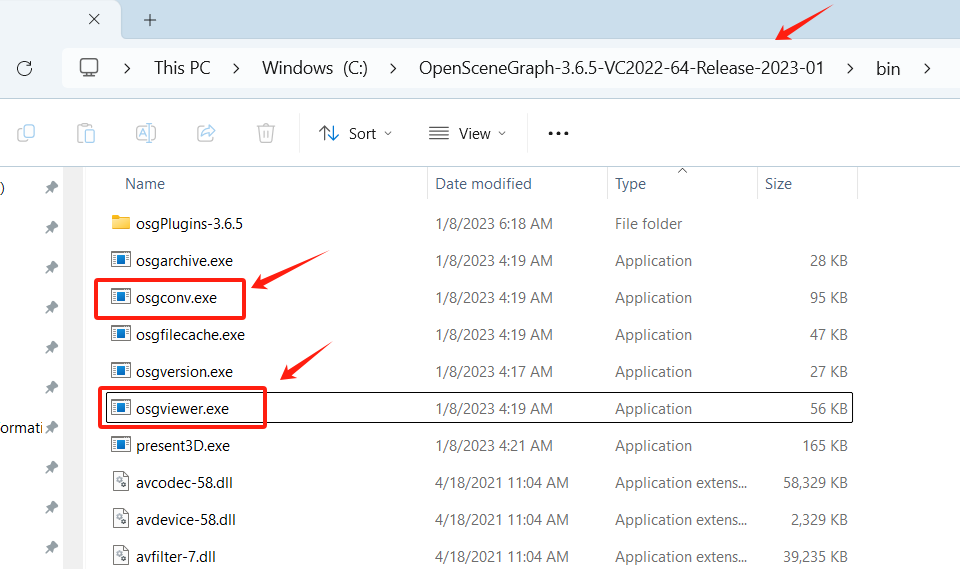Close the current Explorer tab

point(94,20)
